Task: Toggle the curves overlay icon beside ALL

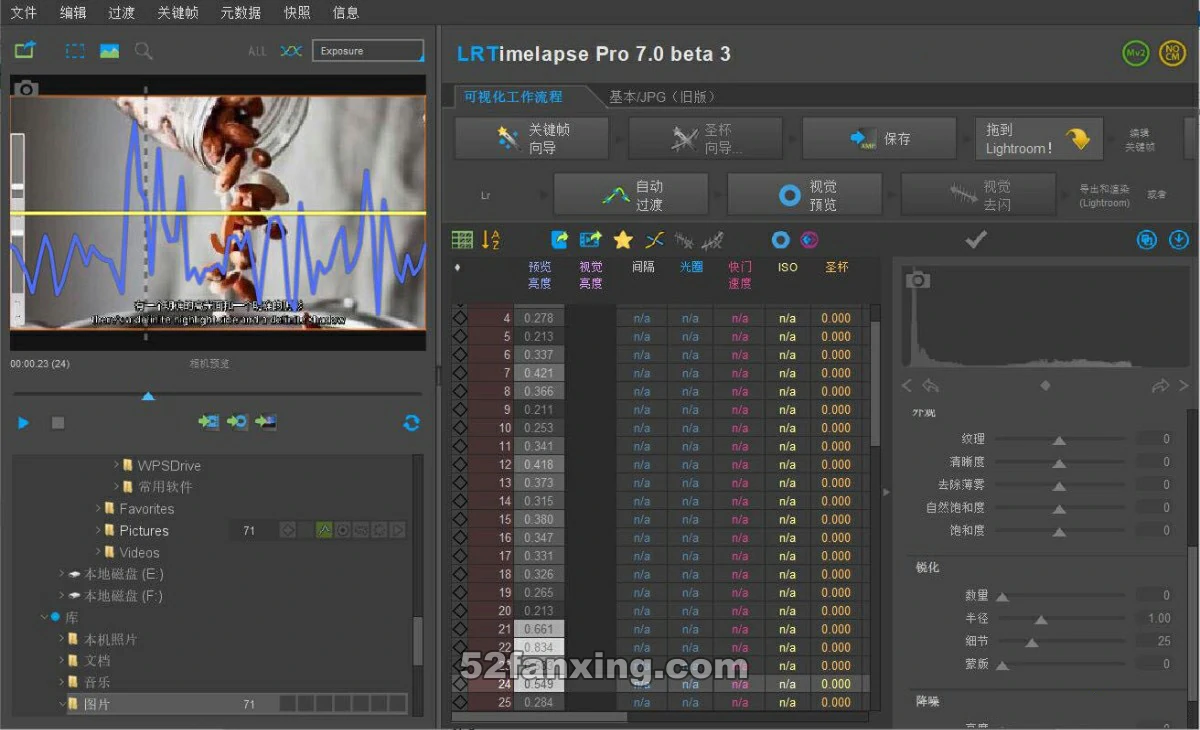Action: (291, 51)
